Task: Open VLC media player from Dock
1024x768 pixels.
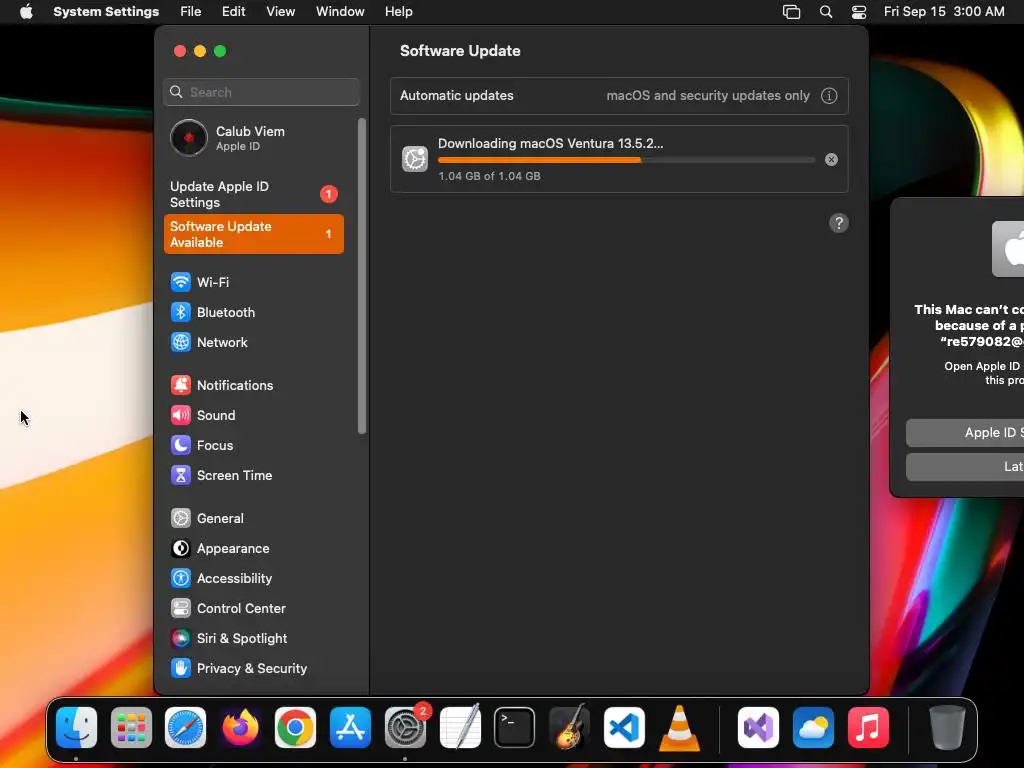Action: pyautogui.click(x=679, y=728)
